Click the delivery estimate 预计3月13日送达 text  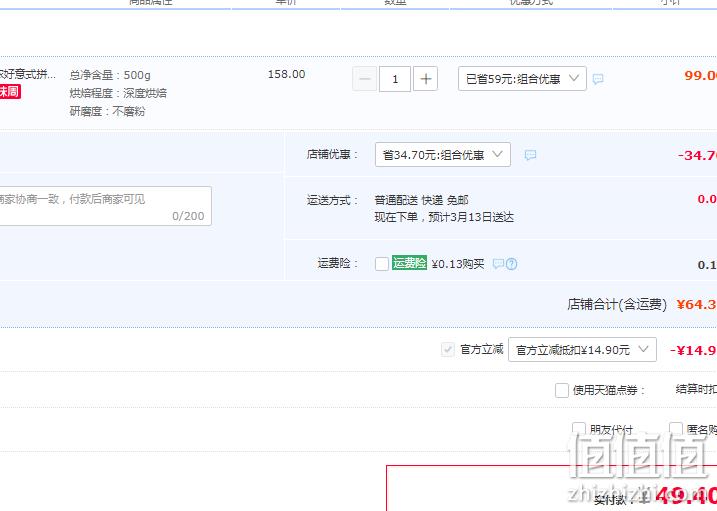tap(471, 217)
